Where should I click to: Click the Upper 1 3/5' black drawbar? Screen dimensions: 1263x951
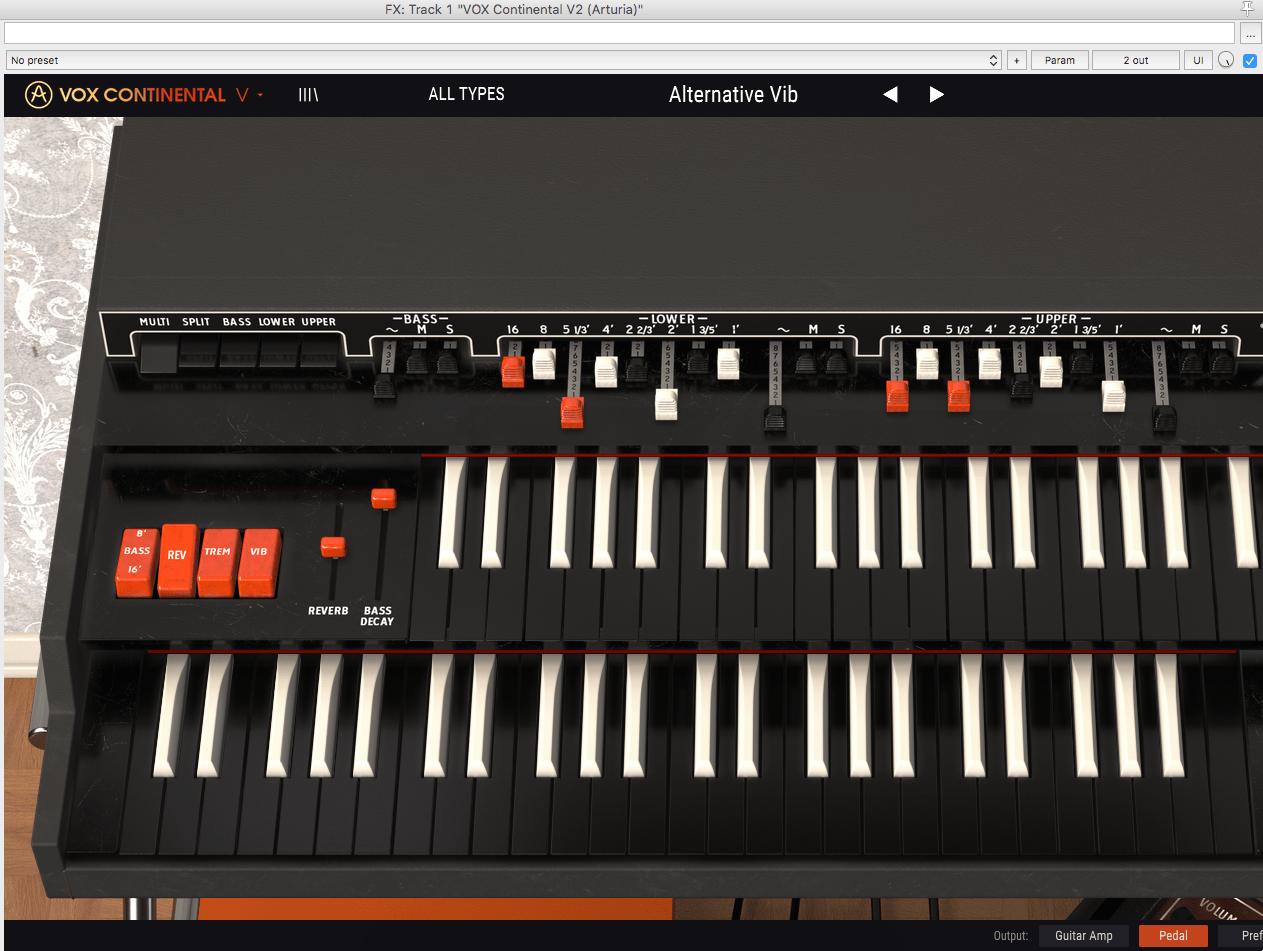point(1081,362)
